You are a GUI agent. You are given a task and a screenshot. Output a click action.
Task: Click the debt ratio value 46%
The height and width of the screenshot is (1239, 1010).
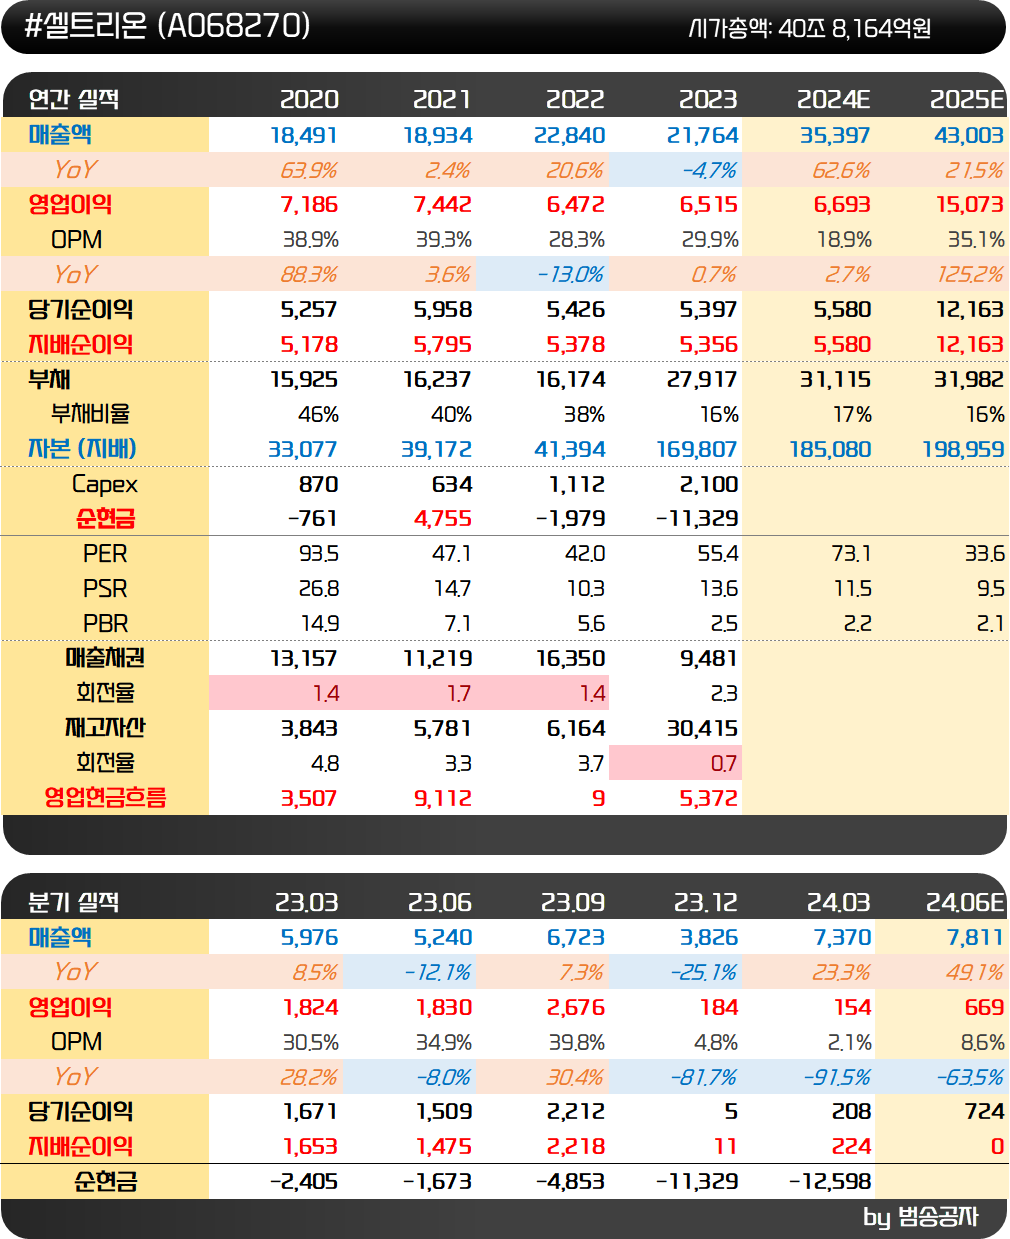click(x=318, y=414)
